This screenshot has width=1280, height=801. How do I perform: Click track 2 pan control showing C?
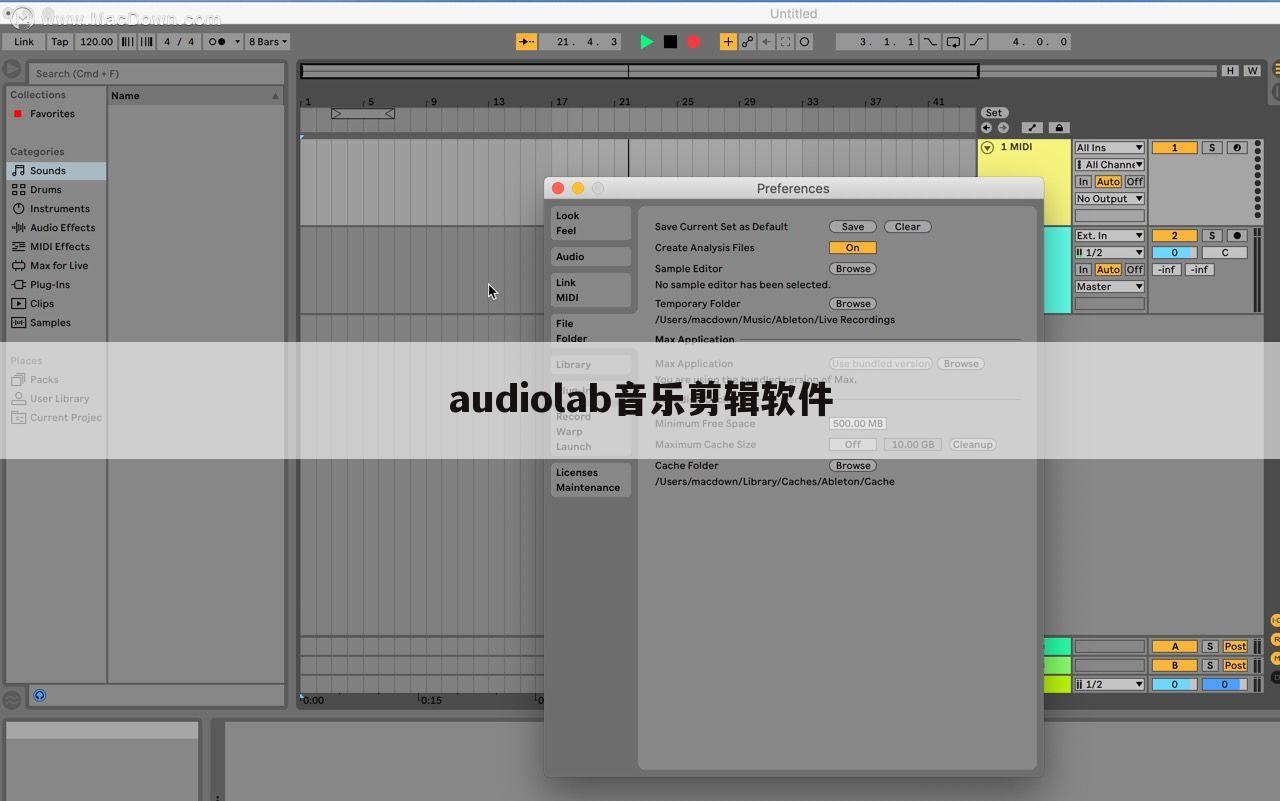pos(1224,253)
